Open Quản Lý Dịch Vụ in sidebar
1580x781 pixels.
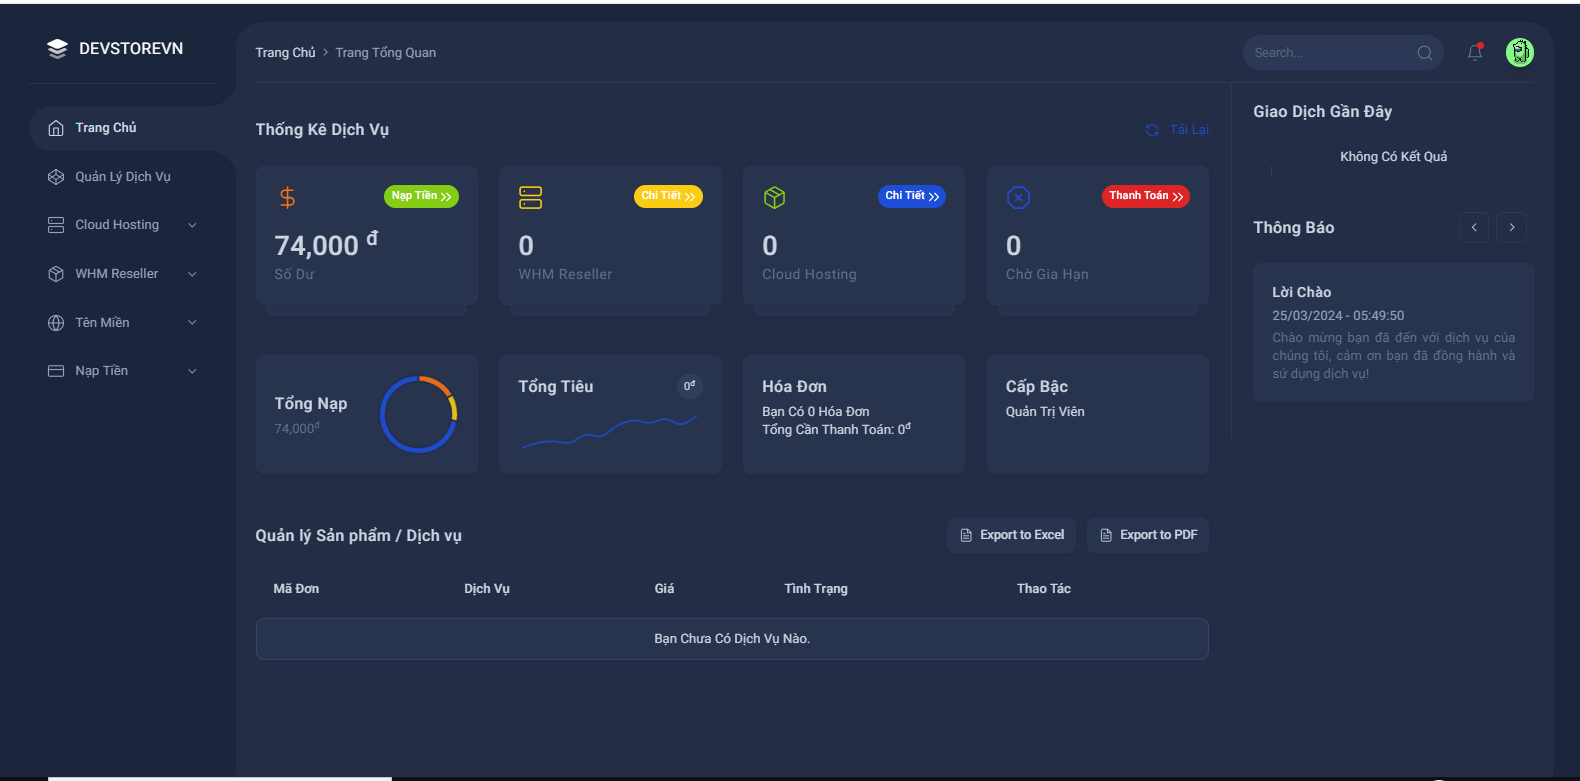point(122,177)
